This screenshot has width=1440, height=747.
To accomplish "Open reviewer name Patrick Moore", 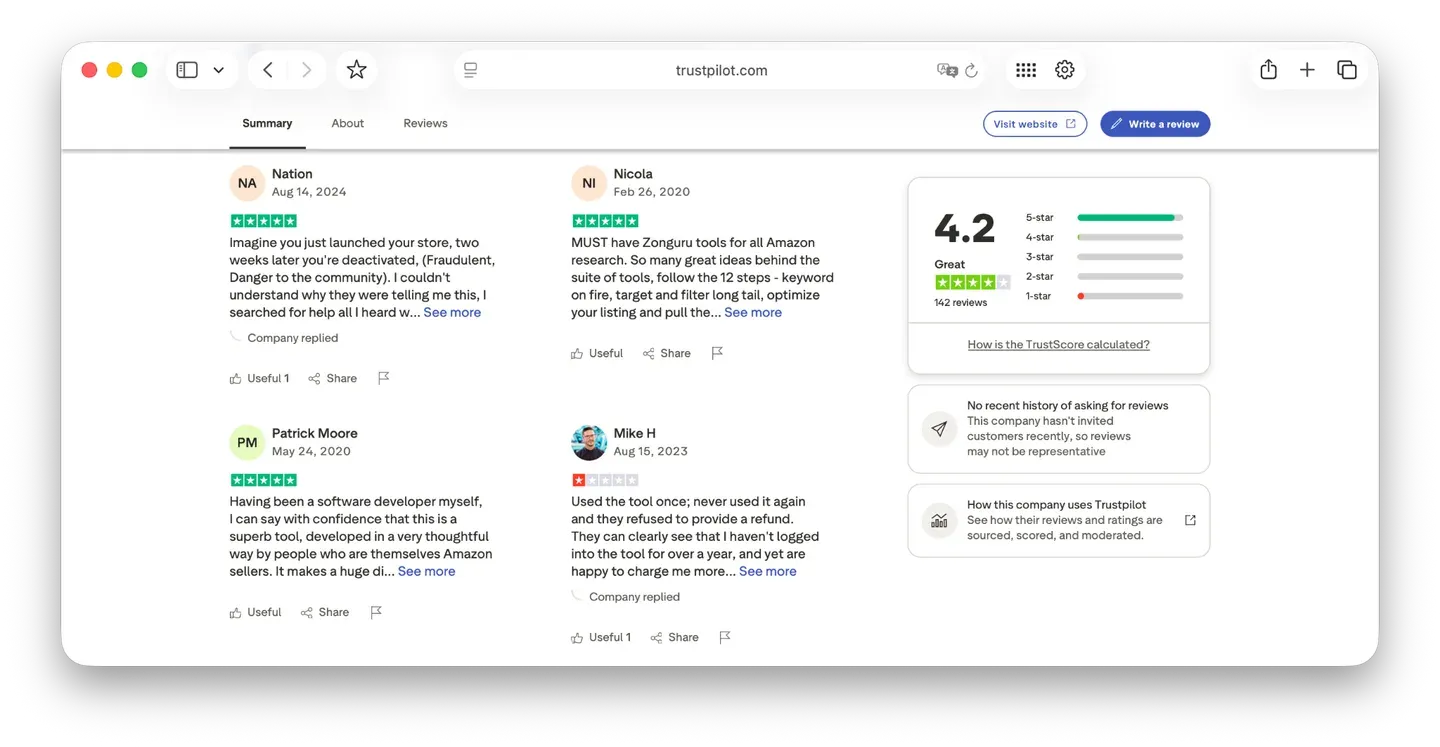I will (314, 433).
